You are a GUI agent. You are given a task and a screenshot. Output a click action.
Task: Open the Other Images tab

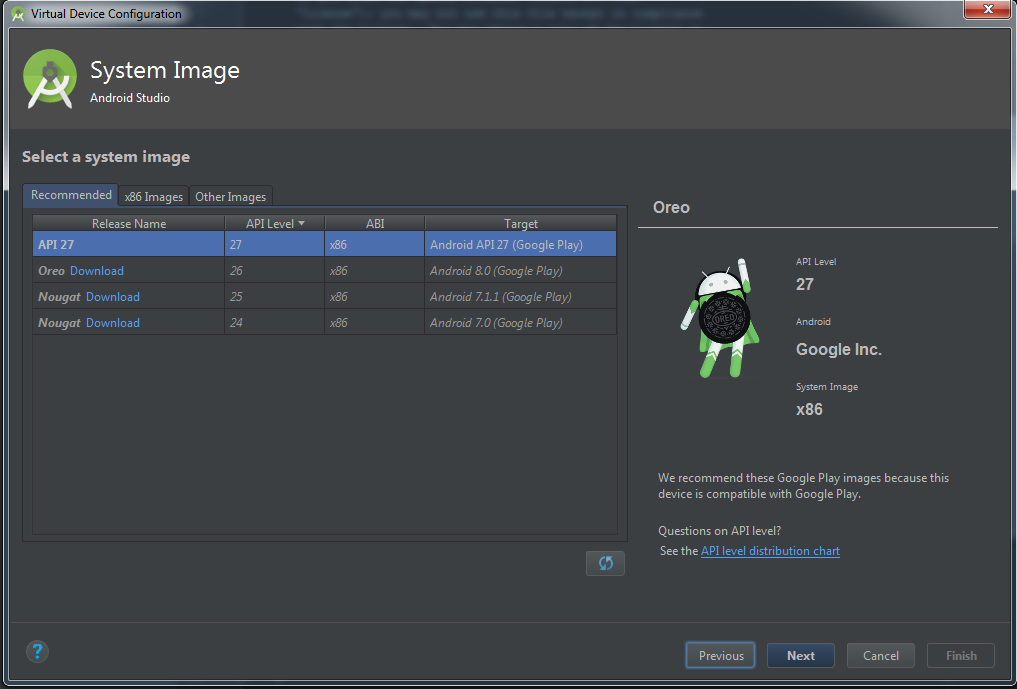[x=230, y=197]
